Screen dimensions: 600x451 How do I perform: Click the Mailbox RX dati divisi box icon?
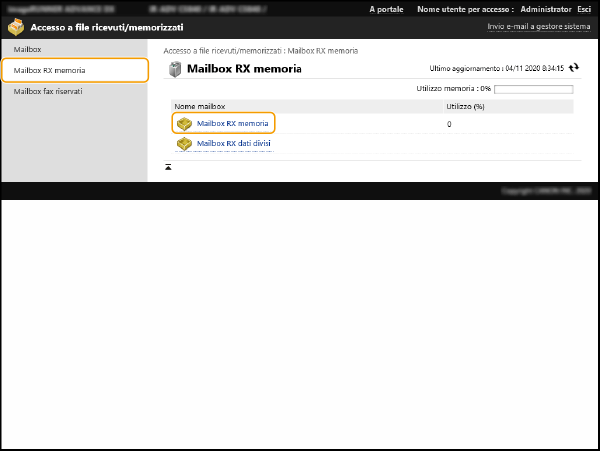tap(184, 144)
